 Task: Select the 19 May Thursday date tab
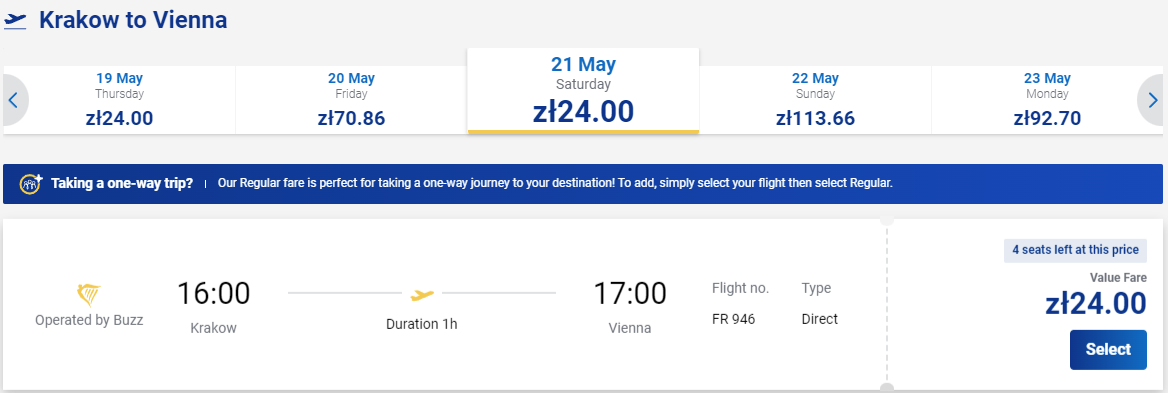(x=119, y=100)
